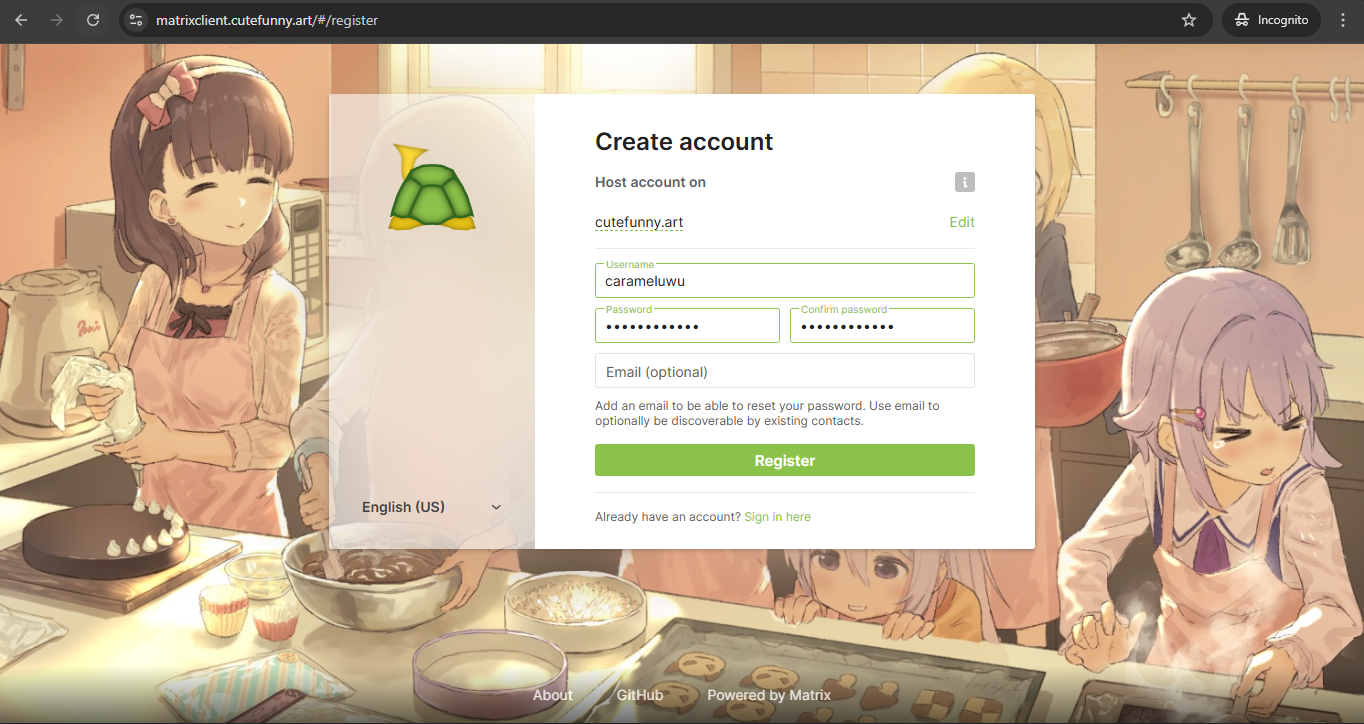The image size is (1364, 724).
Task: Open the About link in footer
Action: [553, 695]
